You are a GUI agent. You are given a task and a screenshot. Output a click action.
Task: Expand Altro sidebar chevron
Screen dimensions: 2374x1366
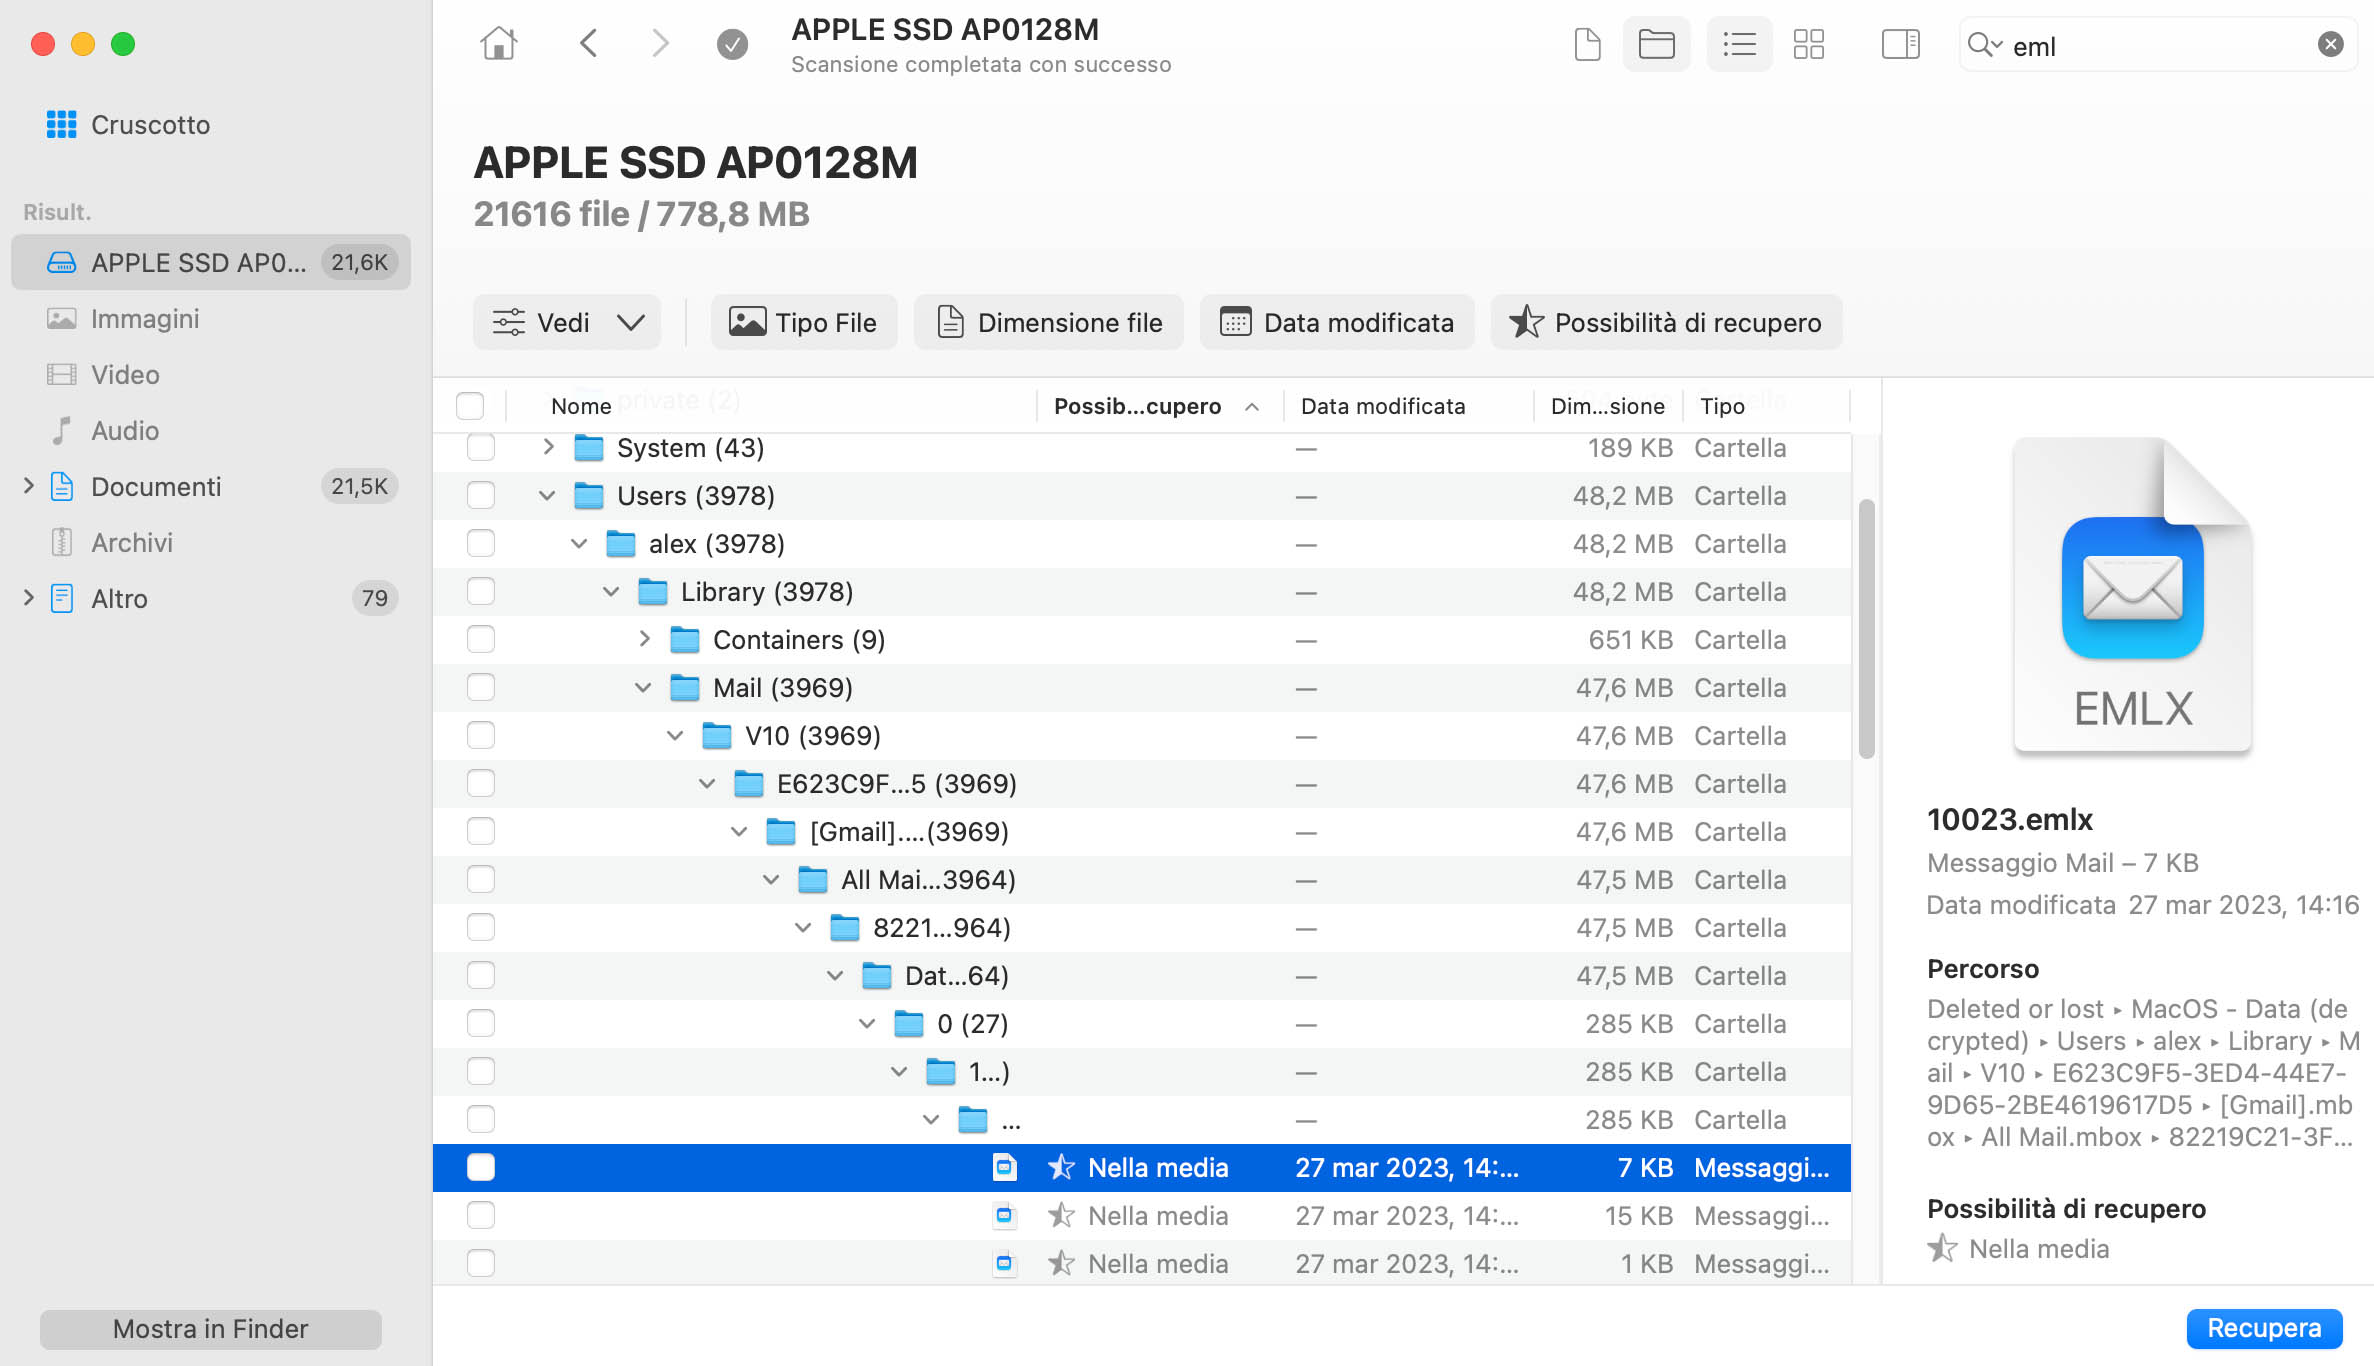pos(28,599)
